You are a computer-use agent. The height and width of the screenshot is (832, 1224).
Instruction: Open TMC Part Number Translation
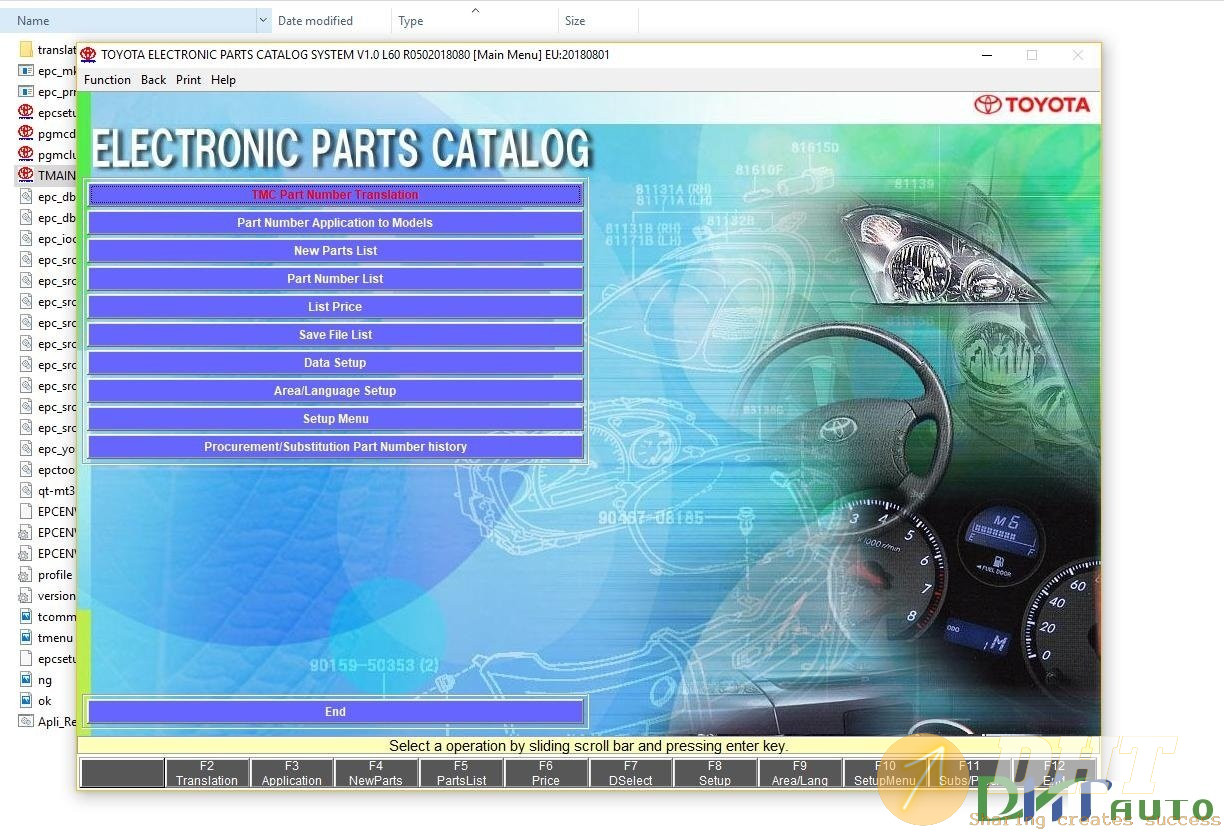tap(335, 195)
